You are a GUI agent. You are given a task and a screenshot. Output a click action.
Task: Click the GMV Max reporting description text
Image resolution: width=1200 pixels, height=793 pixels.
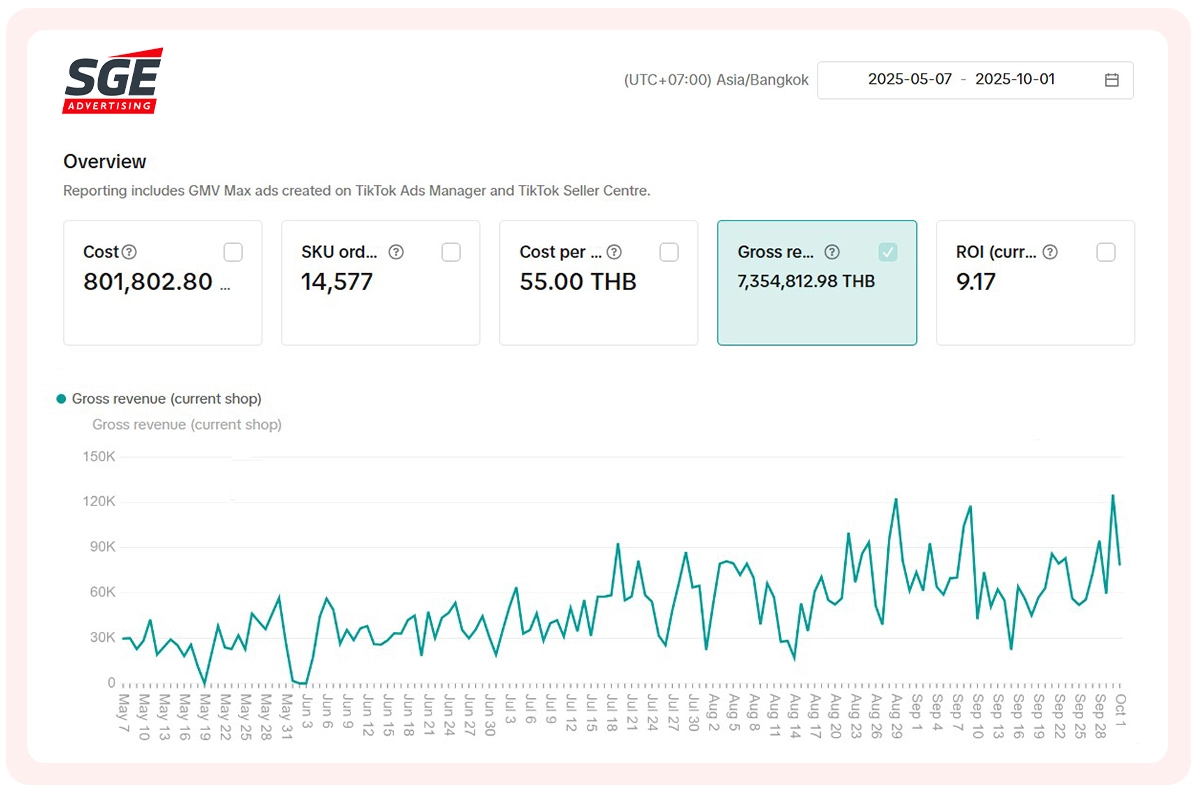point(357,191)
